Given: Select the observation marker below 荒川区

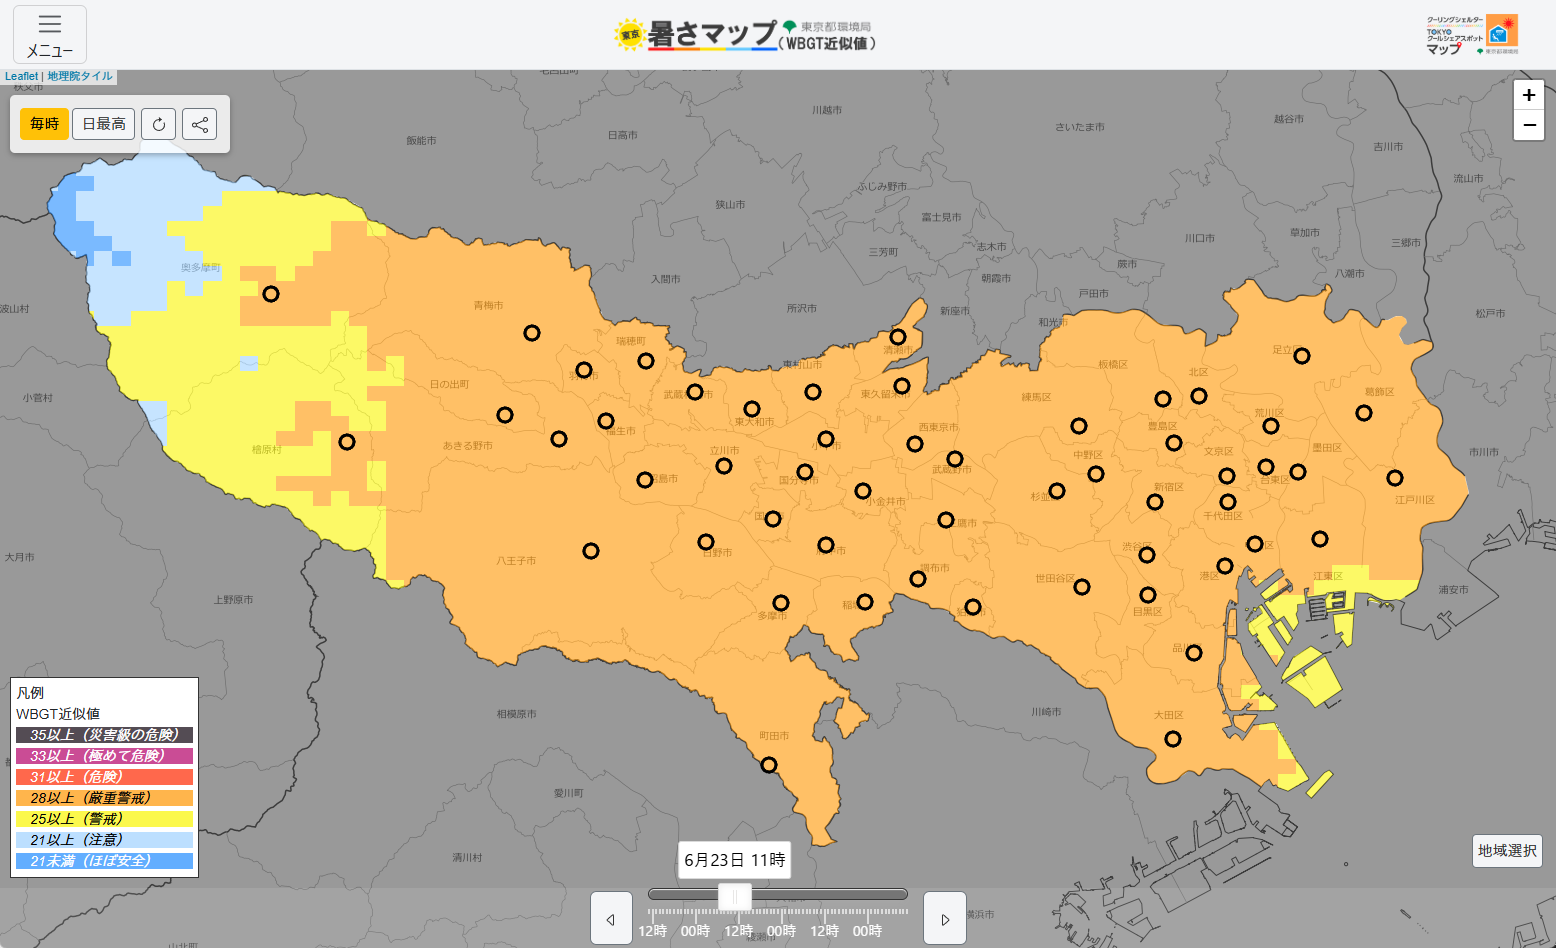Looking at the screenshot, I should (1271, 426).
